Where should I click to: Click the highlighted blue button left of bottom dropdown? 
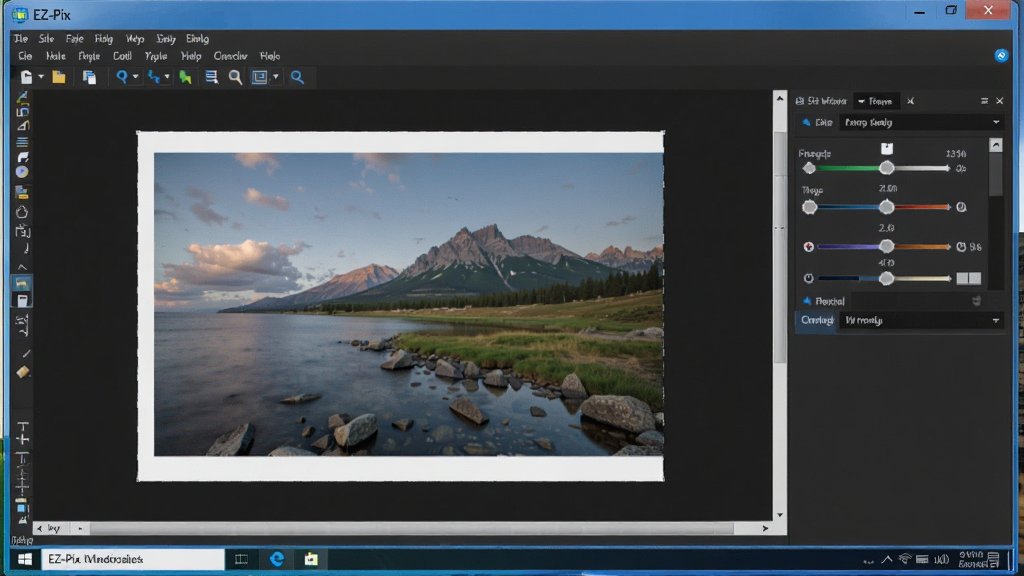click(816, 320)
